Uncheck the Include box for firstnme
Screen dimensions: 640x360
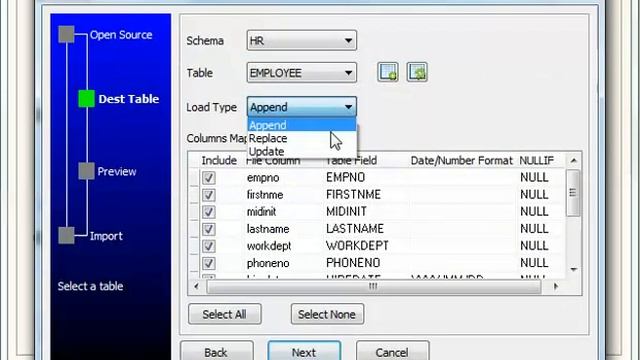pyautogui.click(x=209, y=195)
